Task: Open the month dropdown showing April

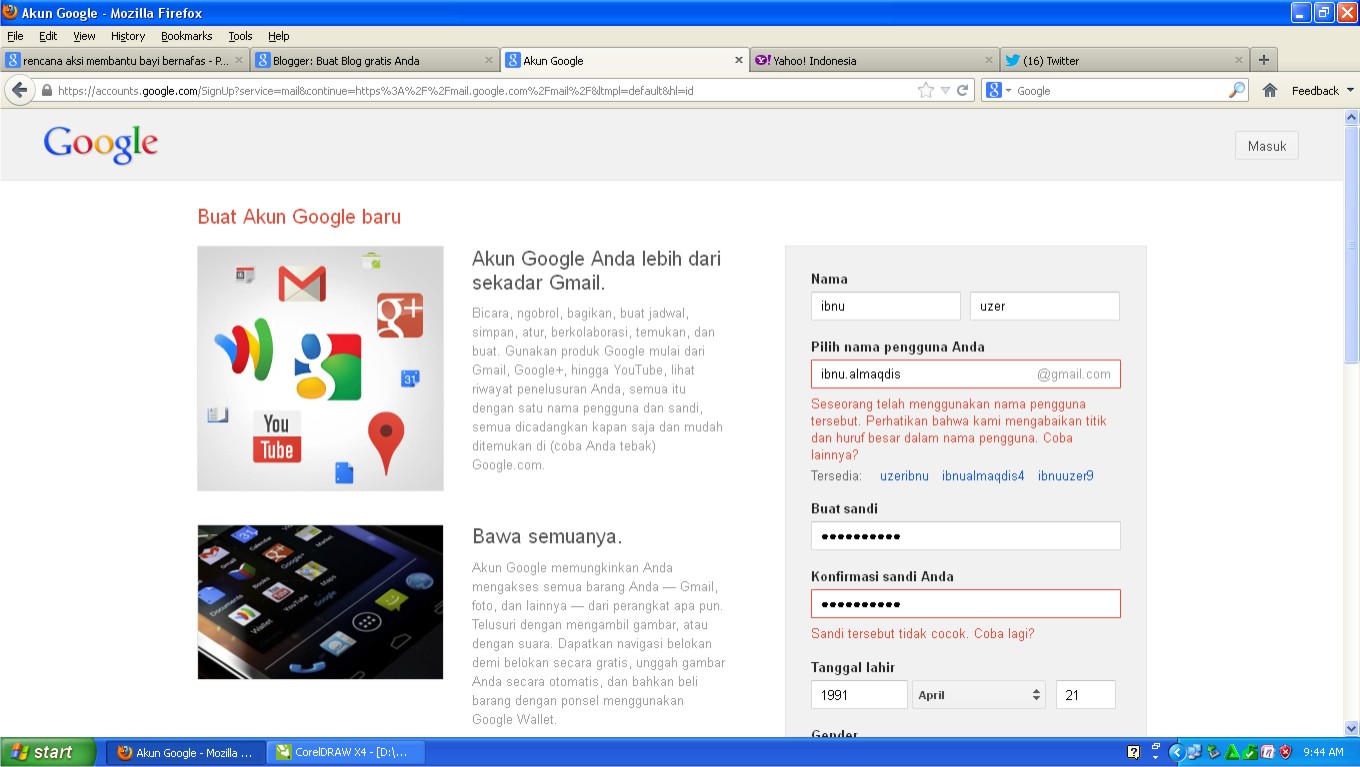Action: [x=979, y=695]
